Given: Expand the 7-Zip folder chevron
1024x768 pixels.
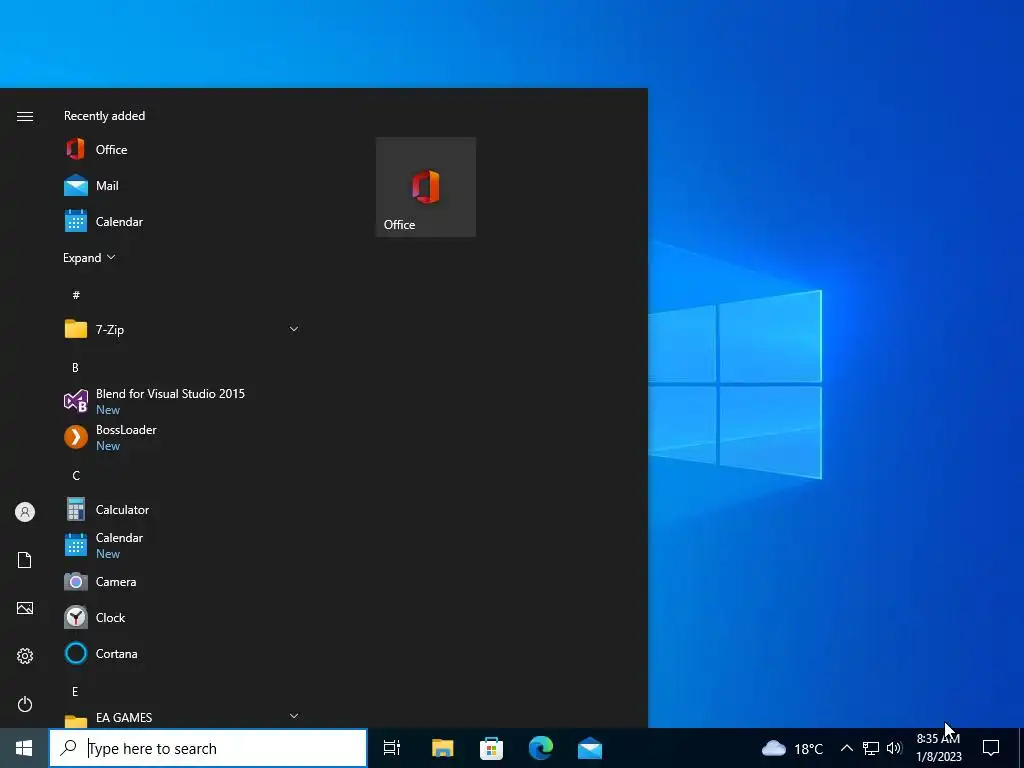Looking at the screenshot, I should (x=294, y=329).
